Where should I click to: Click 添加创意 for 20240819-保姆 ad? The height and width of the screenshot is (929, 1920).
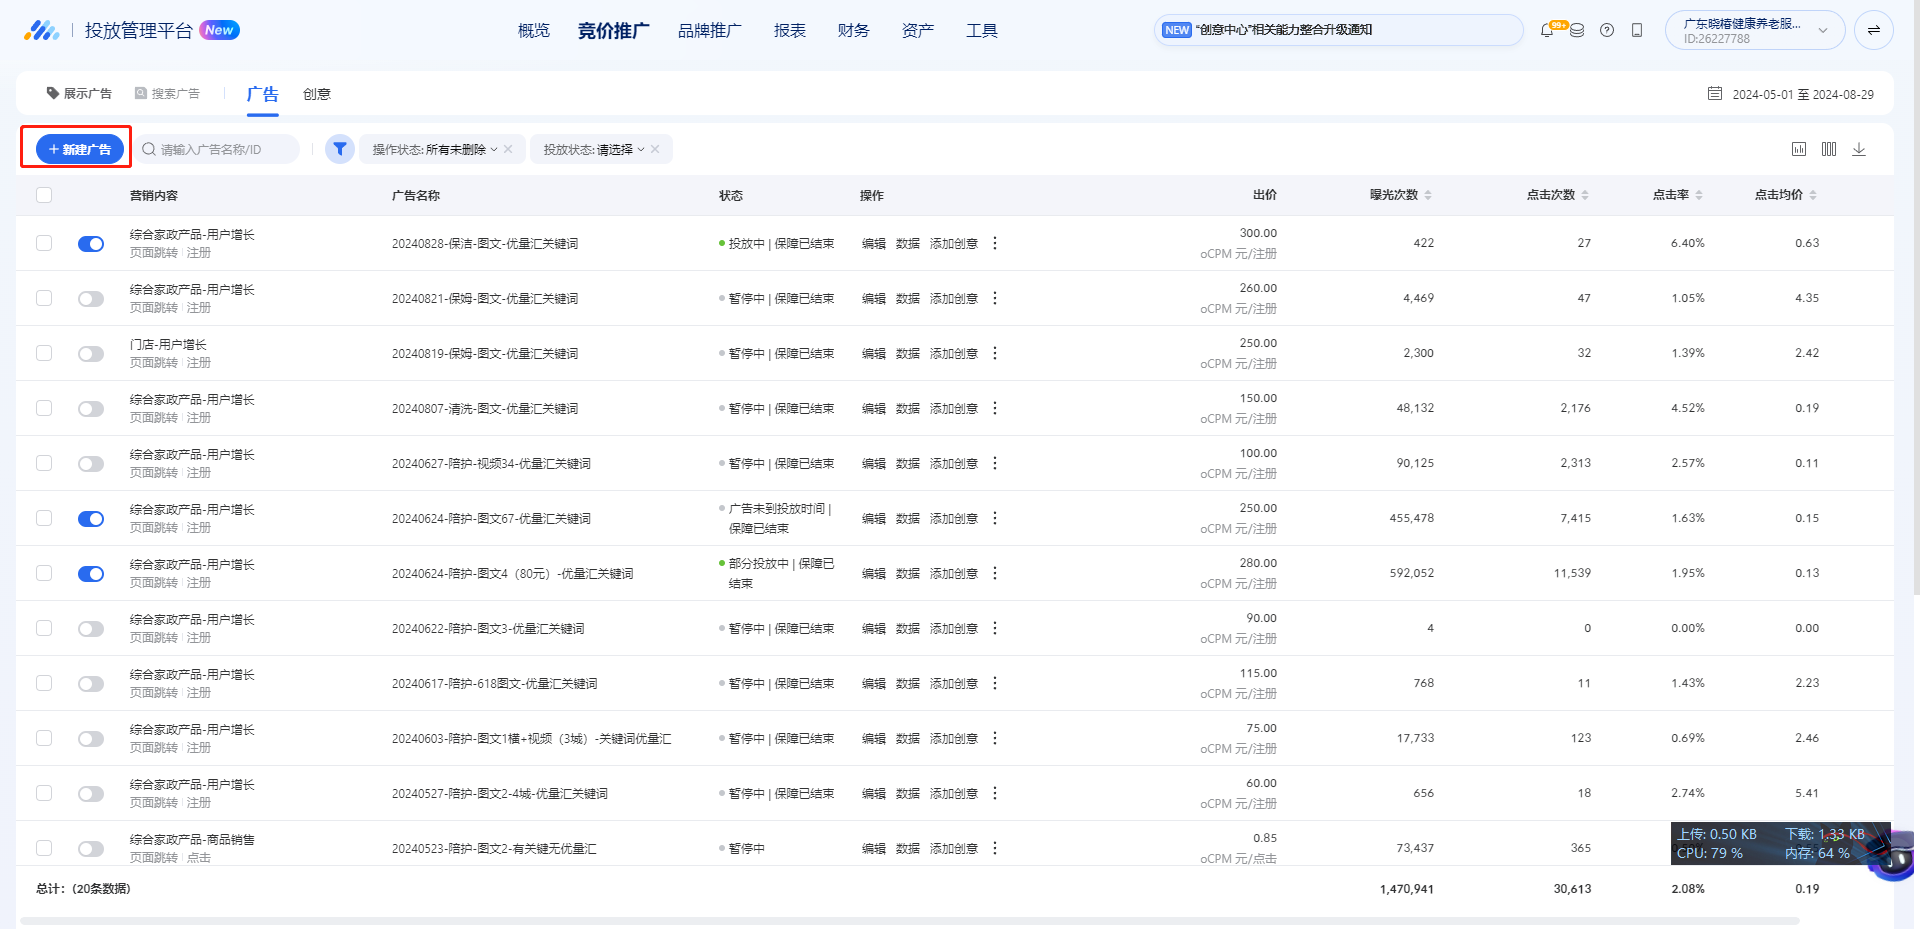954,353
